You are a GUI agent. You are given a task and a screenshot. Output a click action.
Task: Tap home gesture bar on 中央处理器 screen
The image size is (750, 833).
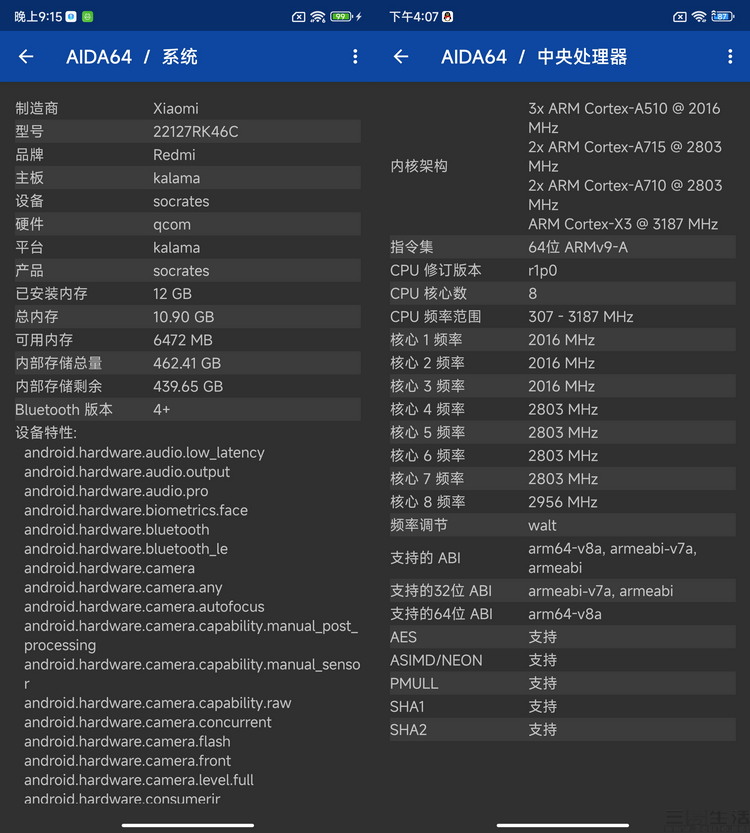click(562, 825)
